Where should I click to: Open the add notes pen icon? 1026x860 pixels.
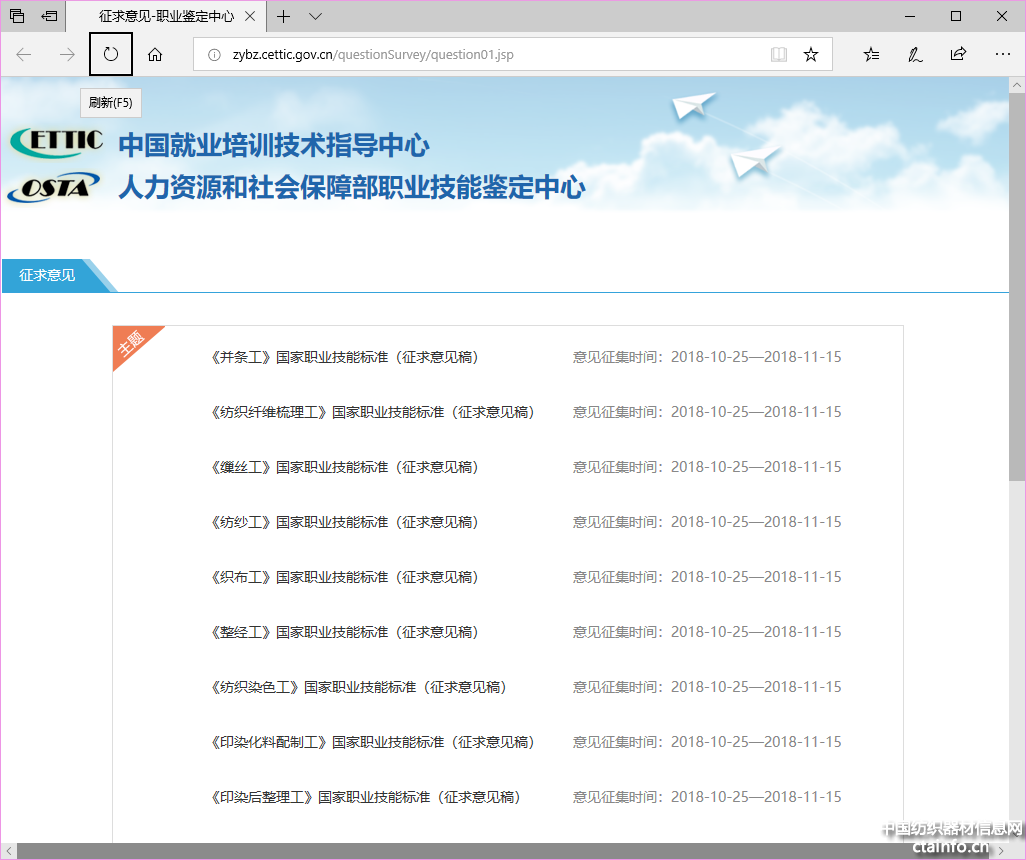[915, 54]
